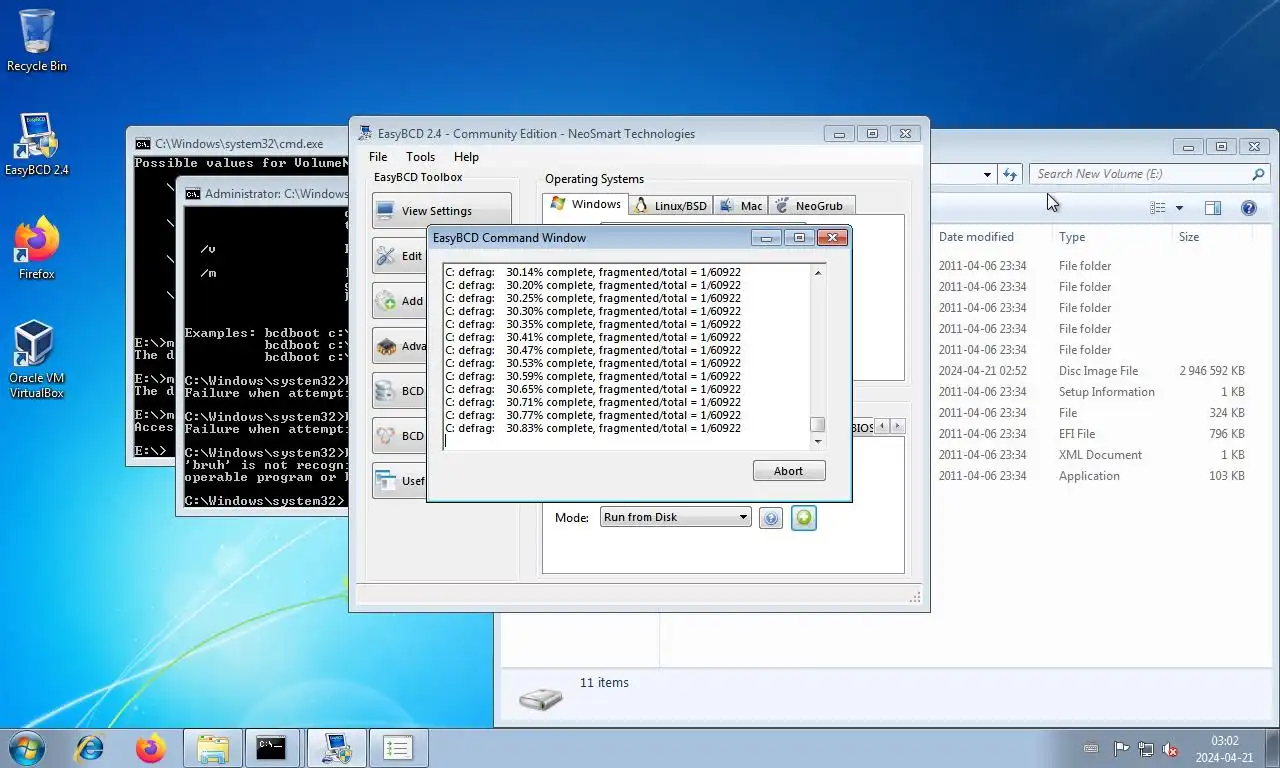Click the View Settings button label
The width and height of the screenshot is (1280, 768).
437,211
